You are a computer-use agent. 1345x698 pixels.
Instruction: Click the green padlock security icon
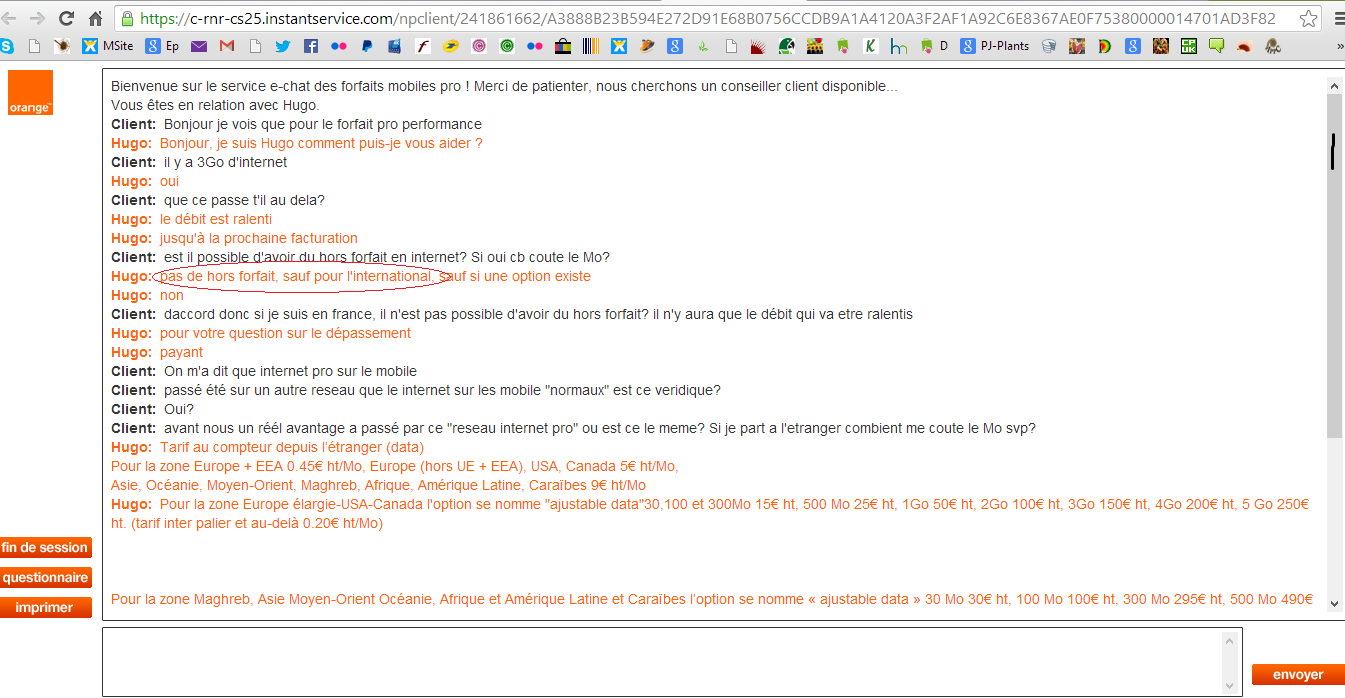[x=128, y=18]
